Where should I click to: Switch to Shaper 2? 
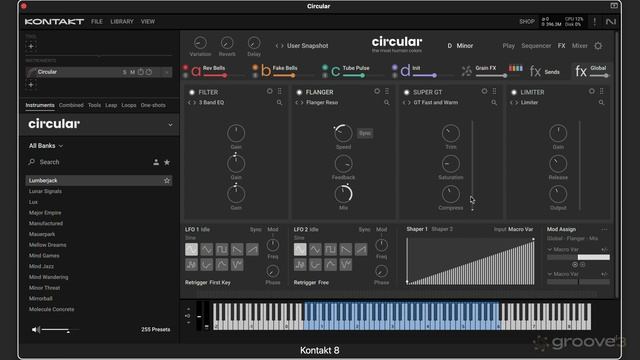tap(442, 229)
